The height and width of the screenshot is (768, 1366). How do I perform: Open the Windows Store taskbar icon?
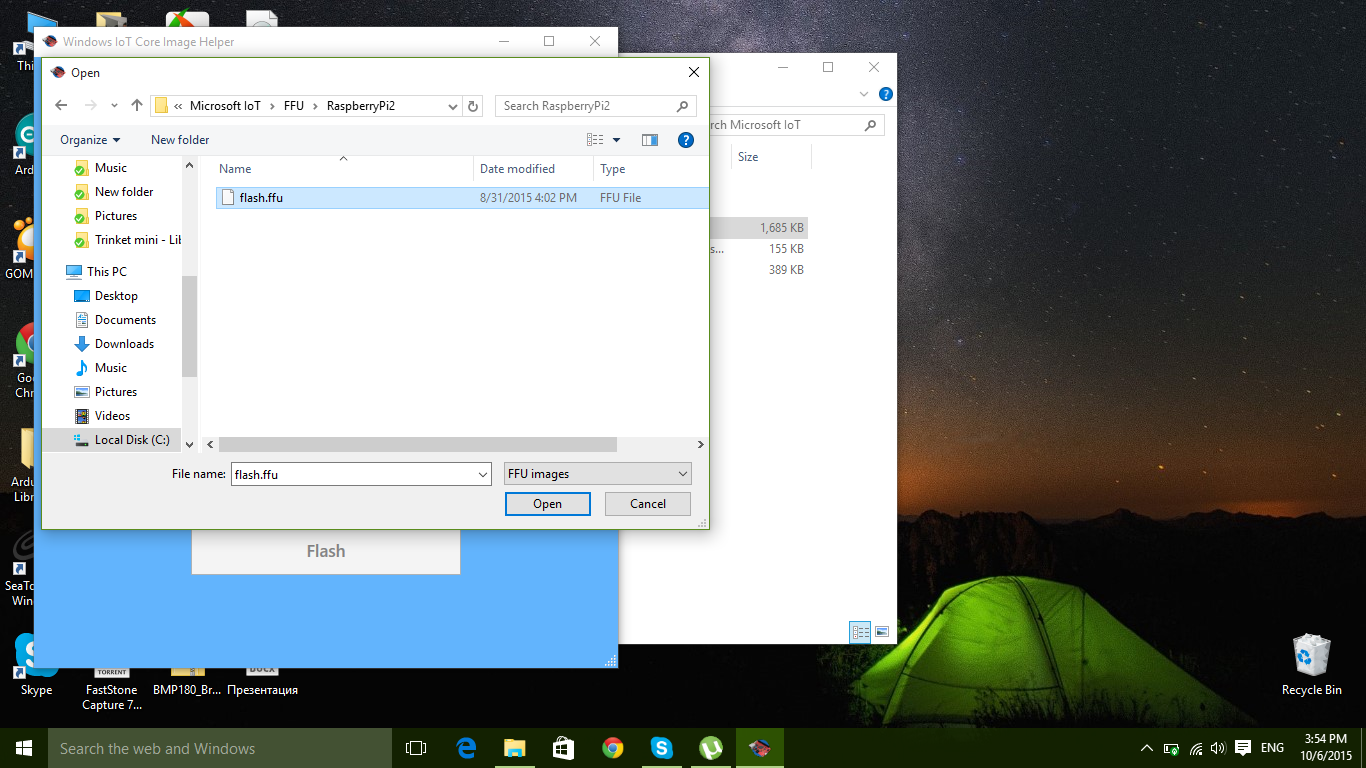pos(564,748)
